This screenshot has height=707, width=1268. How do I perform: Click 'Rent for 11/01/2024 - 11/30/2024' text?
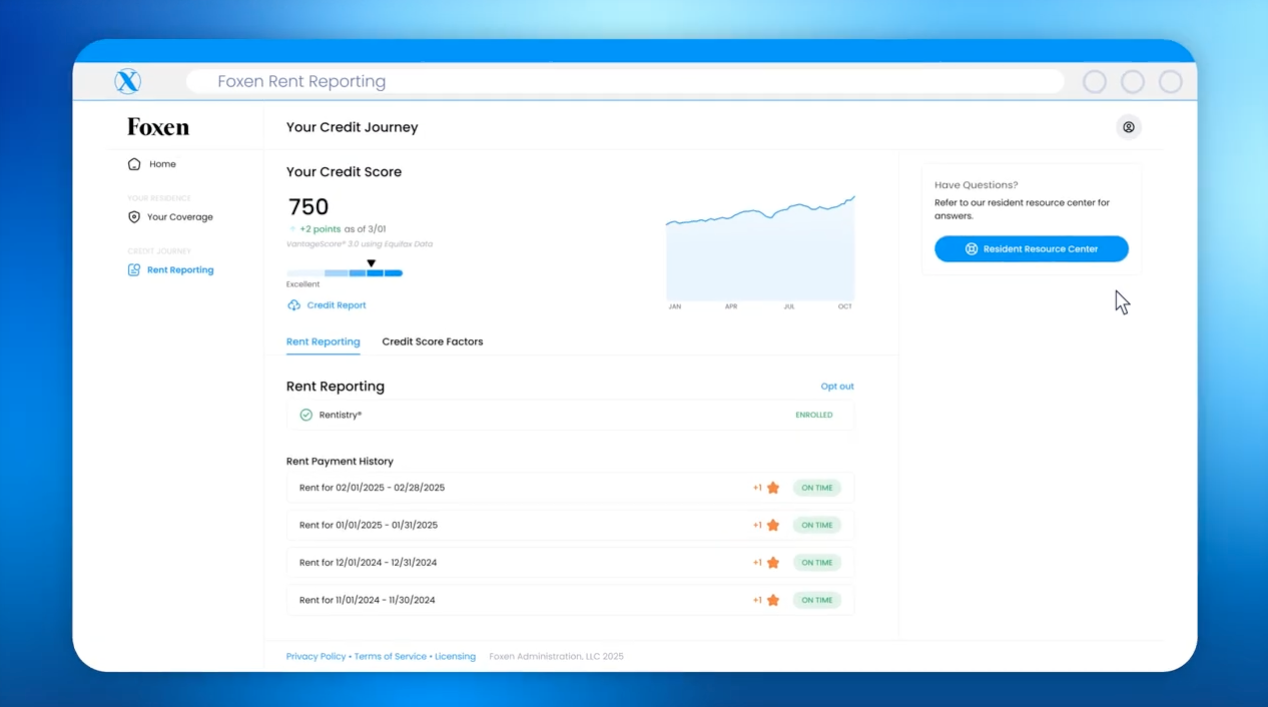[x=367, y=600]
